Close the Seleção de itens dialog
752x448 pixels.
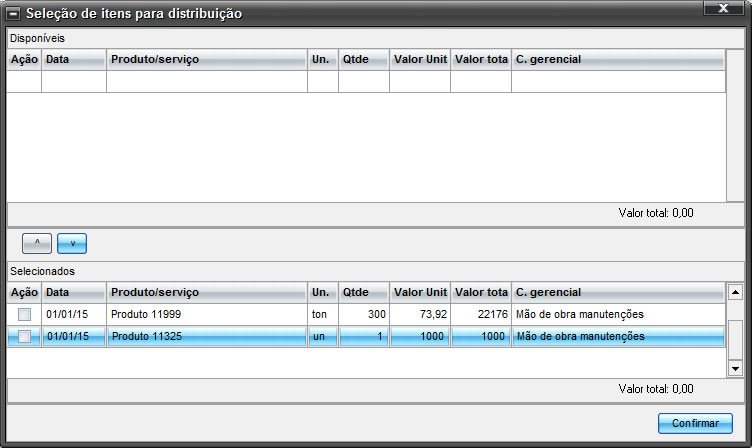click(723, 8)
